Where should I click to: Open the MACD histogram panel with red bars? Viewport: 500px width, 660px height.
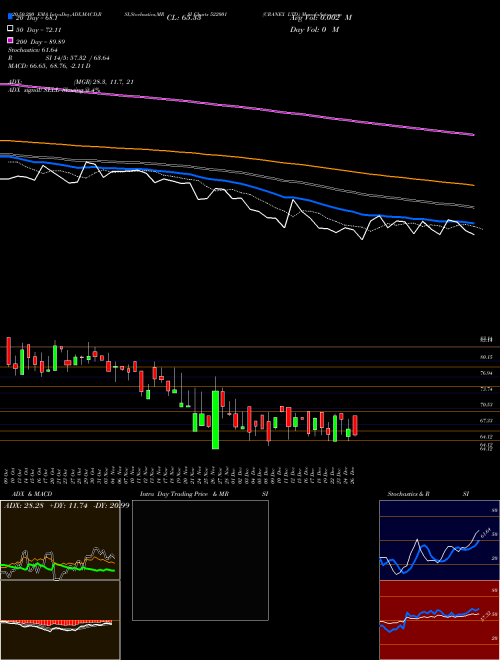pyautogui.click(x=60, y=620)
